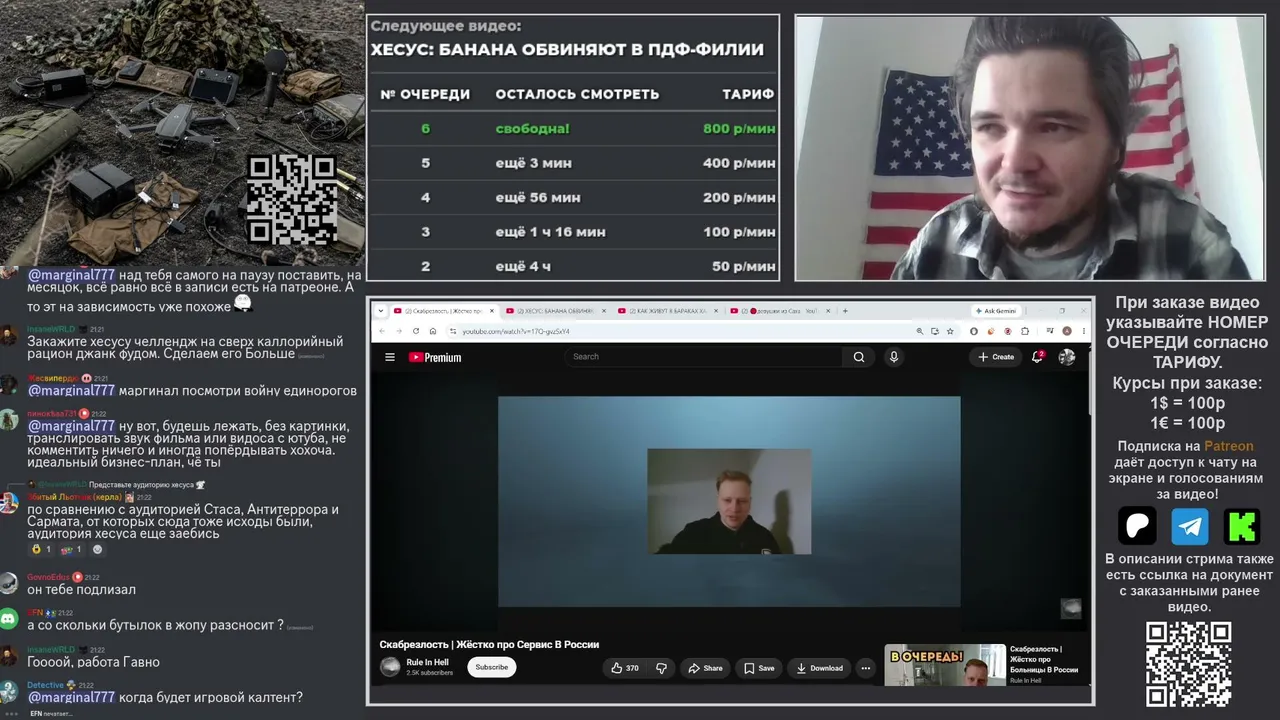Switch to the fourth YouTube tab

click(778, 311)
